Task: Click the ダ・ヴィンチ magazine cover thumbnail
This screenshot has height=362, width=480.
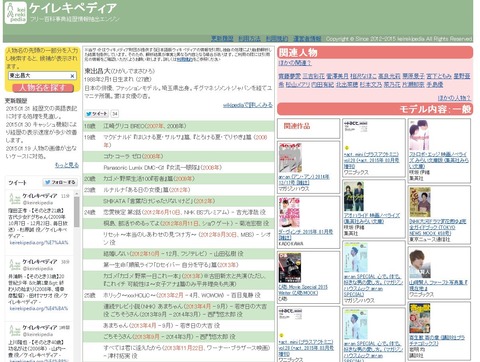Action: click(x=289, y=213)
